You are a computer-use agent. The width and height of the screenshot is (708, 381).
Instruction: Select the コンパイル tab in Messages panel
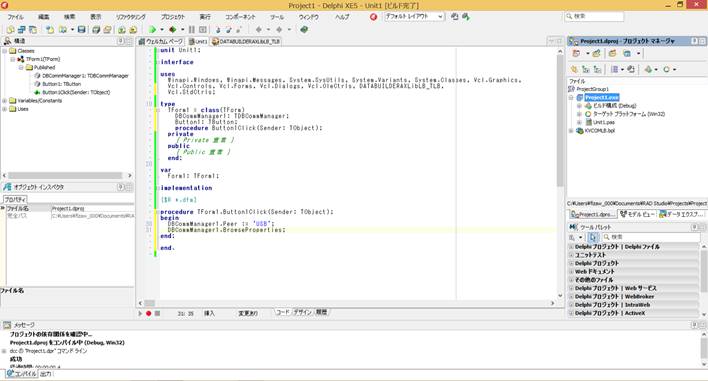[x=21, y=374]
